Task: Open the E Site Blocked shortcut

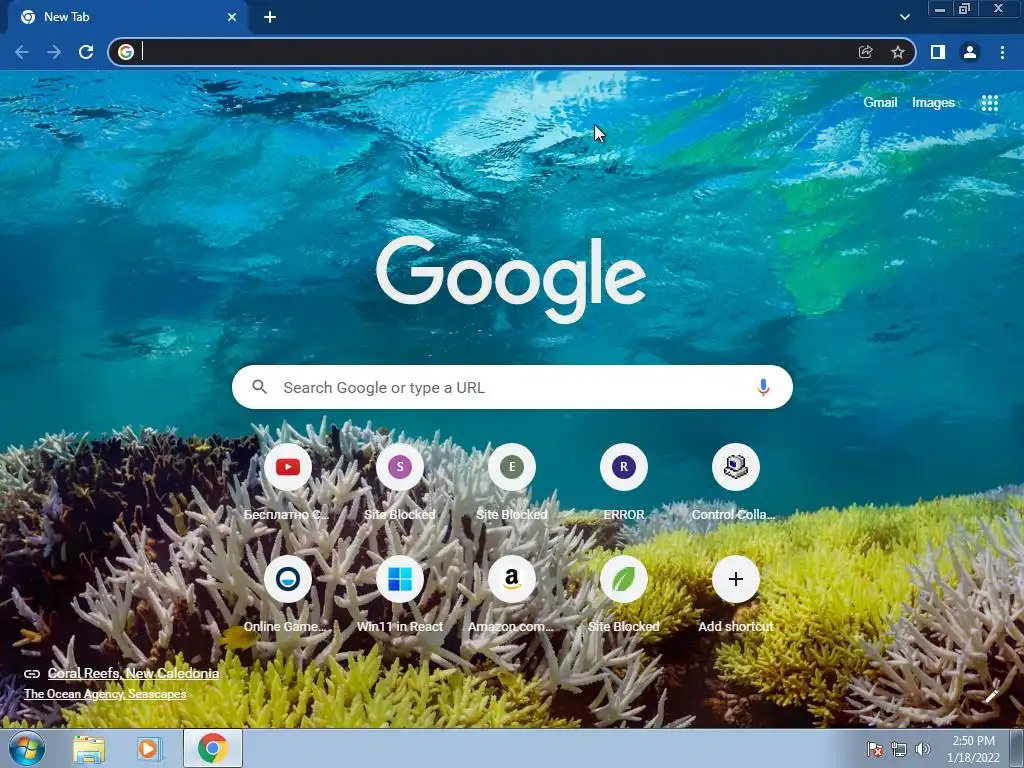Action: (x=512, y=467)
